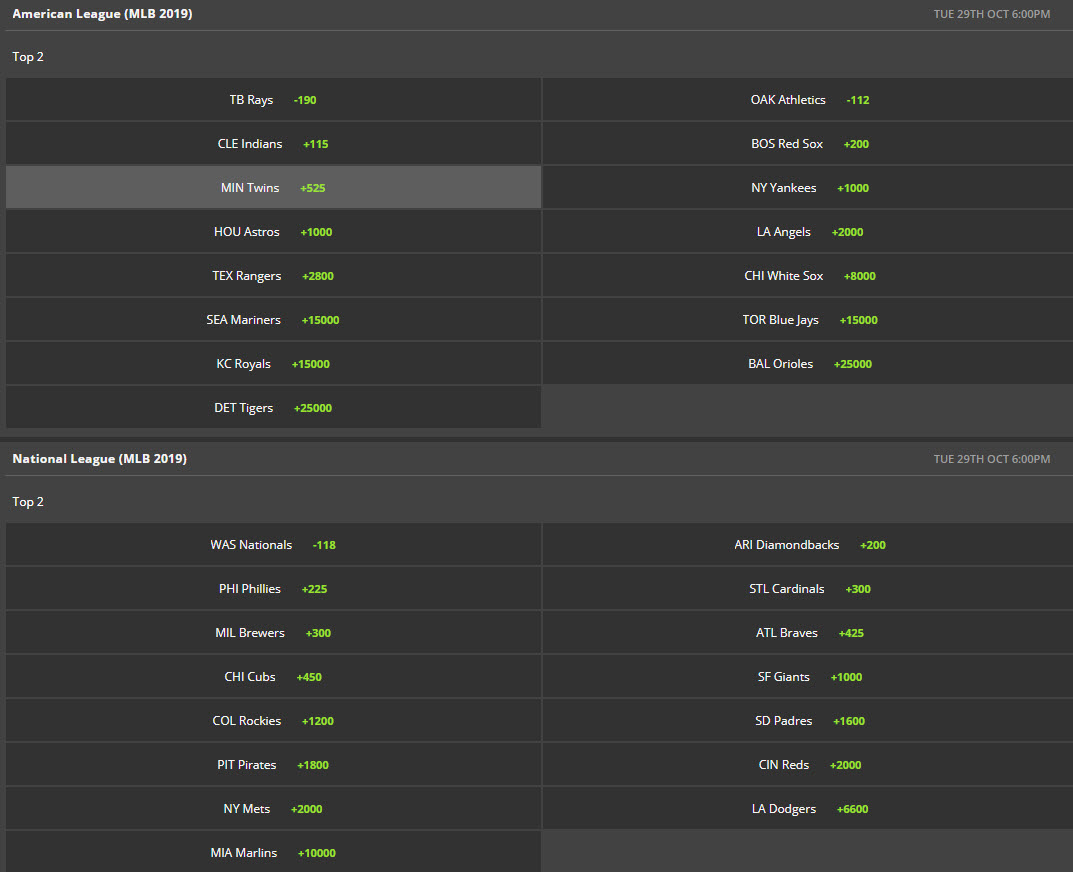Viewport: 1073px width, 872px height.
Task: Select BAL Orioles at +25000
Action: 808,363
